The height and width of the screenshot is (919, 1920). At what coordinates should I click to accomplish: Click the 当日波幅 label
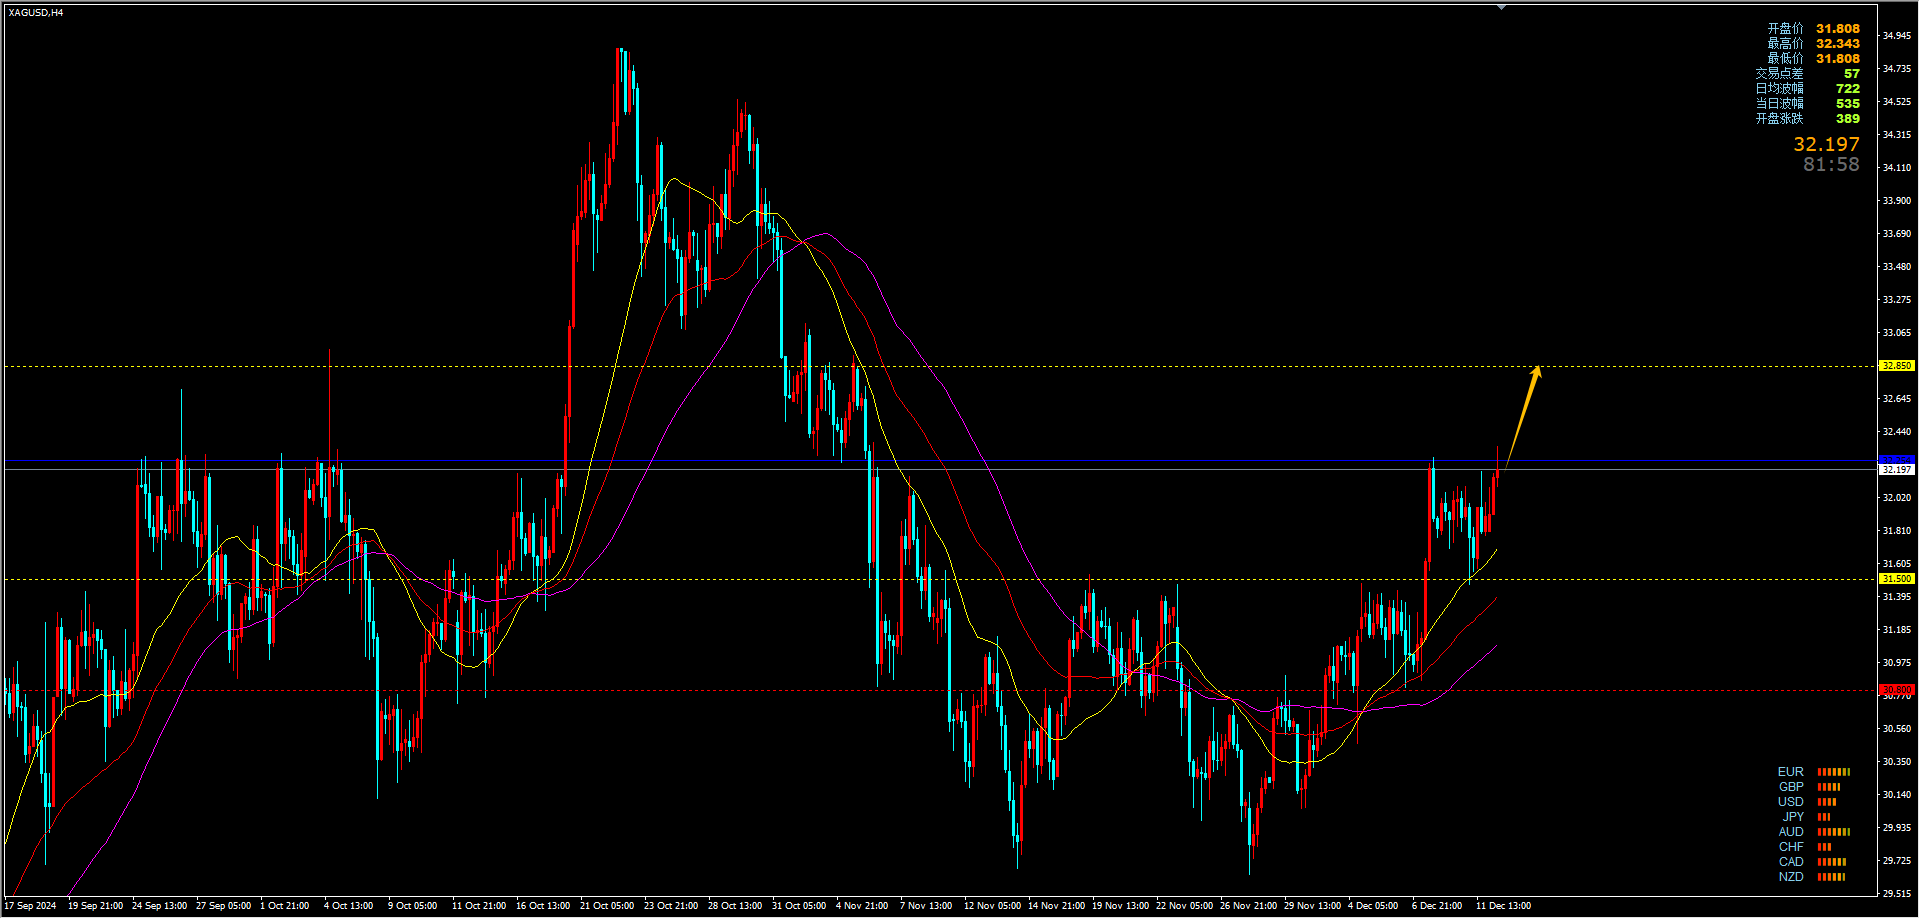point(1779,104)
